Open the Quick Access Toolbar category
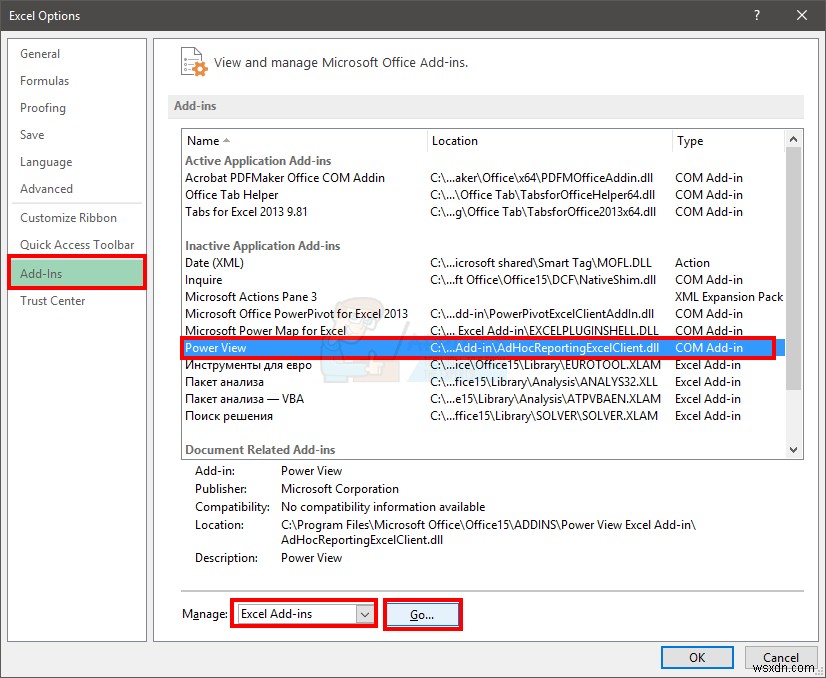The width and height of the screenshot is (826, 678). (77, 244)
